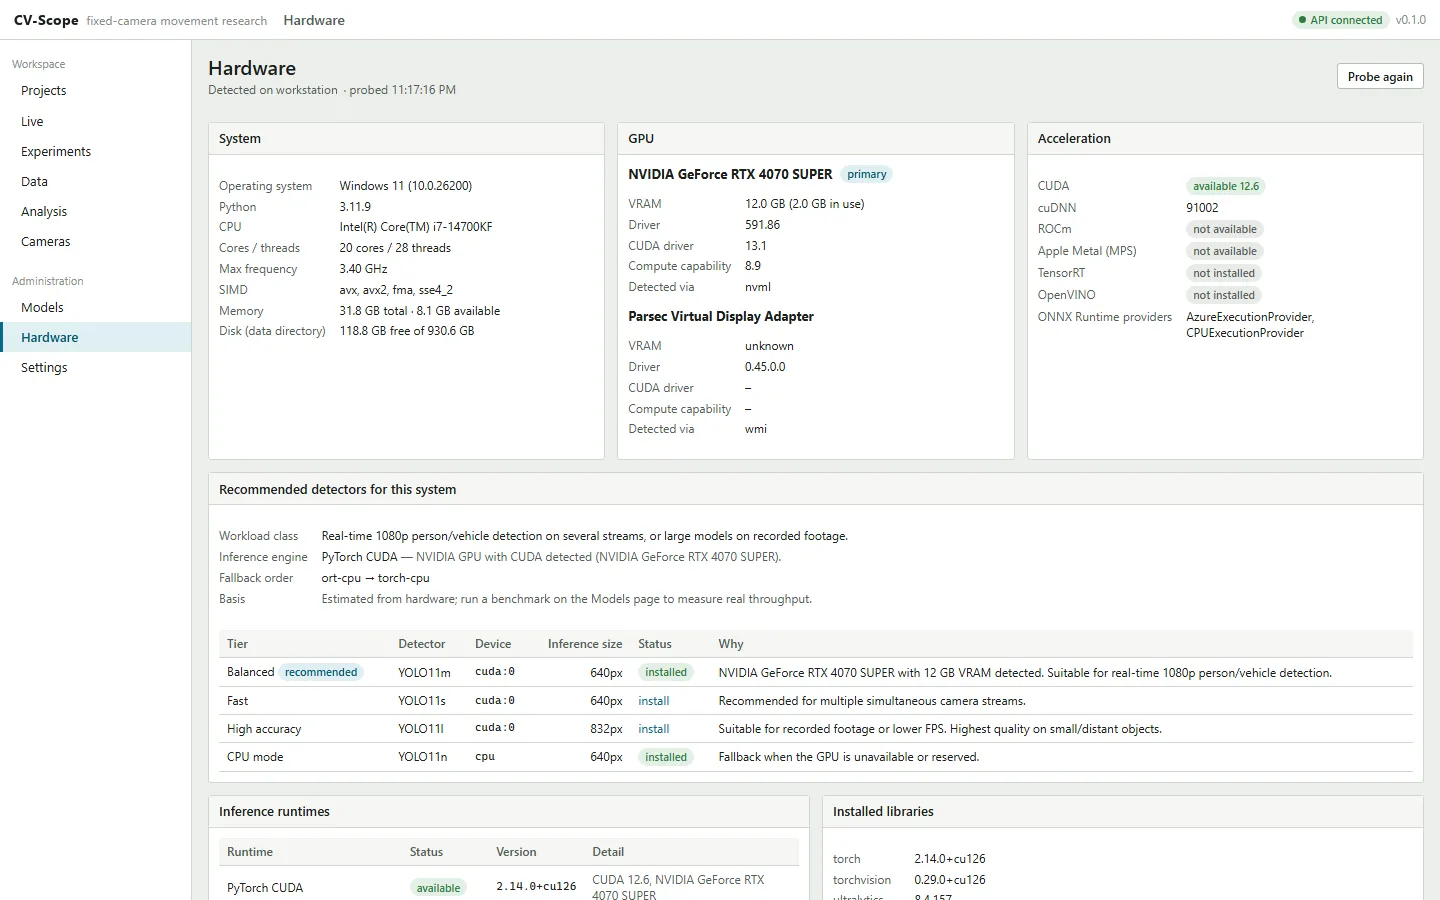Click the CPU value Intel Core i7-14700KF
This screenshot has width=1440, height=900.
[416, 227]
